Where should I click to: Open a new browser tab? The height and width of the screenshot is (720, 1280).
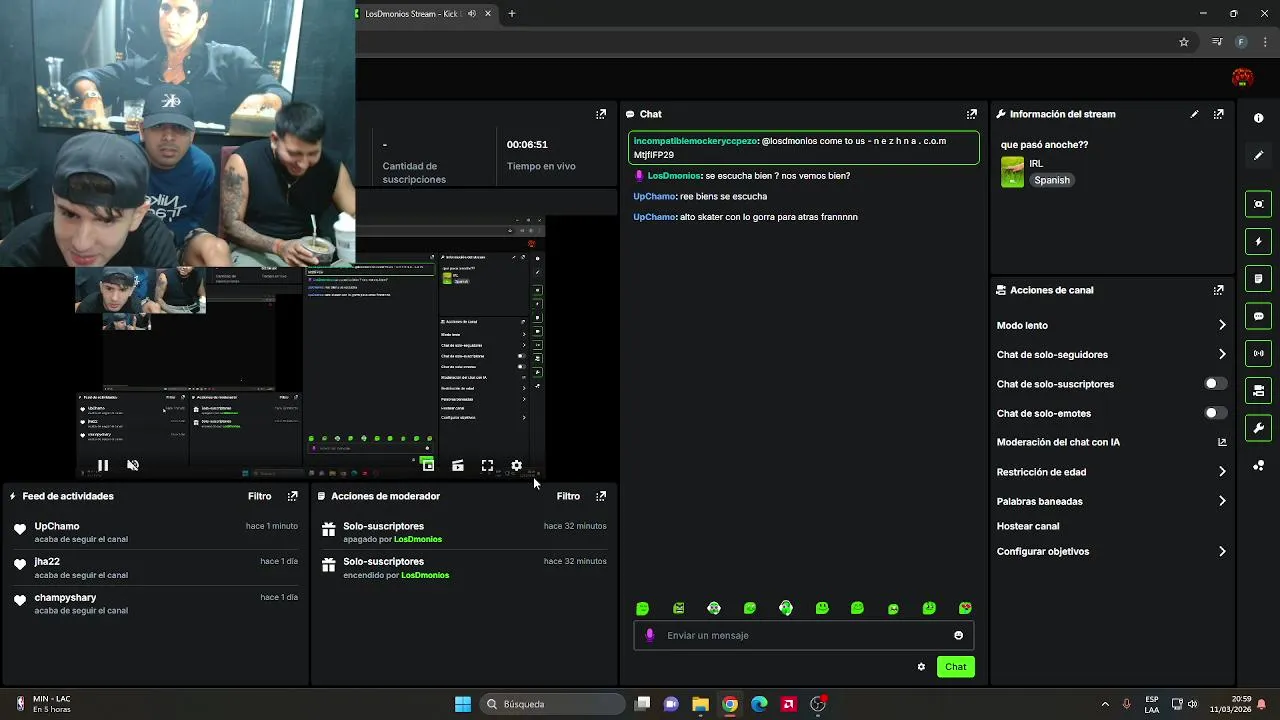point(512,14)
